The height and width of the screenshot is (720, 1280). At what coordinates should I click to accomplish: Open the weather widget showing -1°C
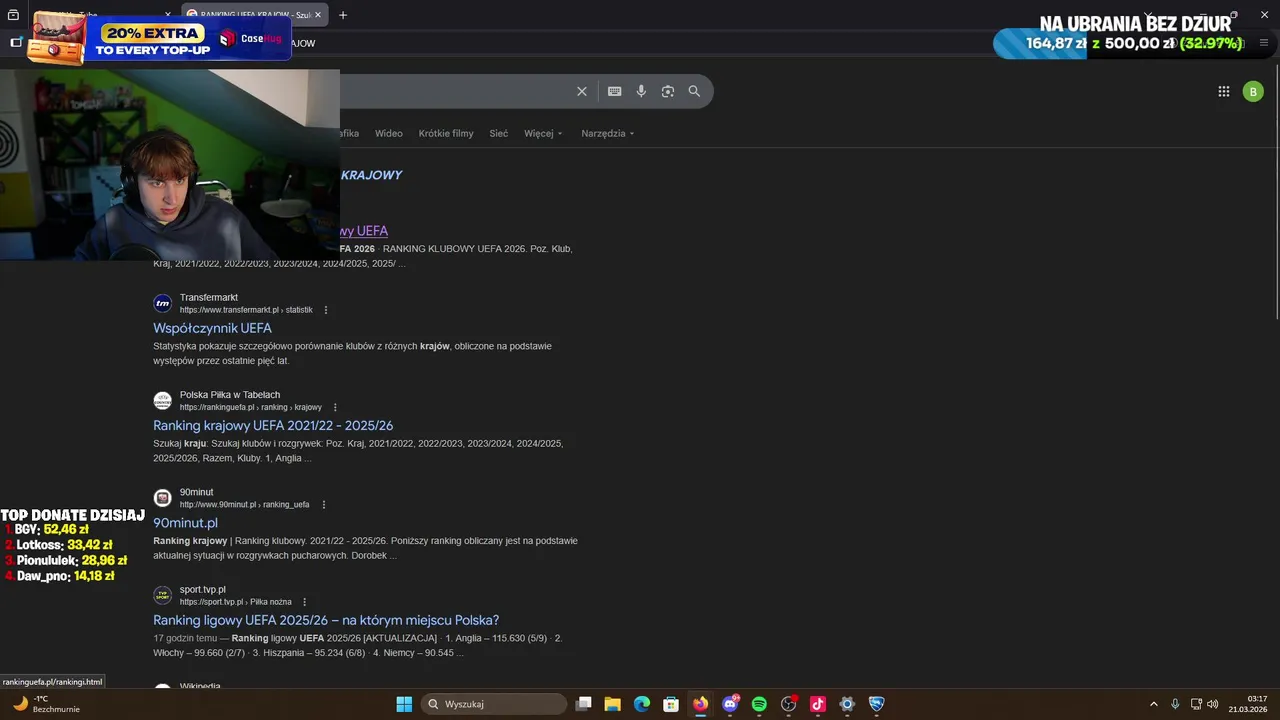click(45, 704)
